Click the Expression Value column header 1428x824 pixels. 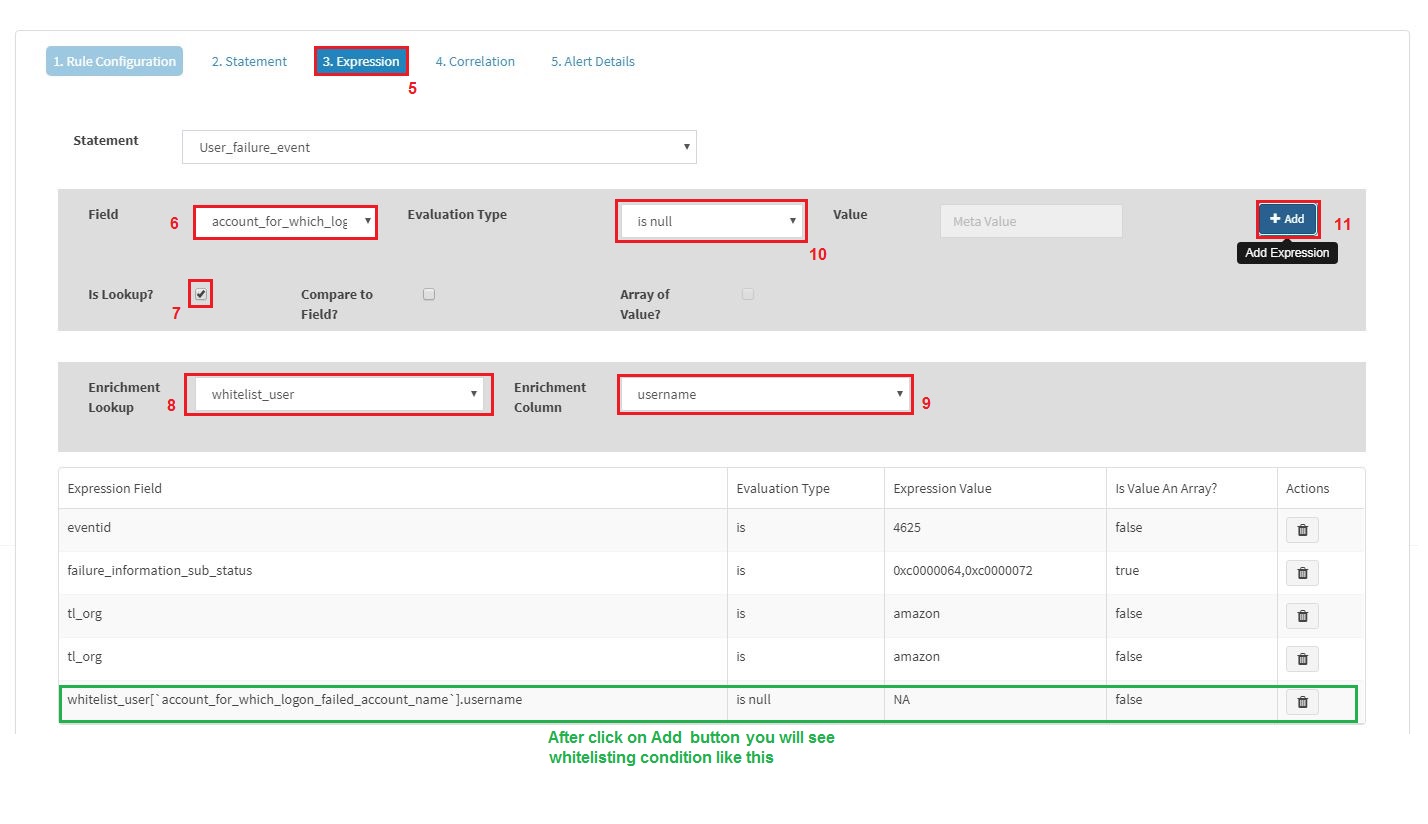coord(995,488)
